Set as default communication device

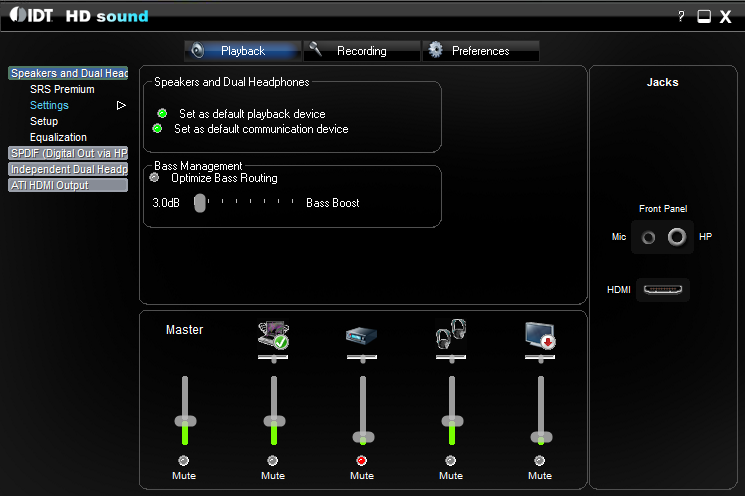click(x=157, y=128)
